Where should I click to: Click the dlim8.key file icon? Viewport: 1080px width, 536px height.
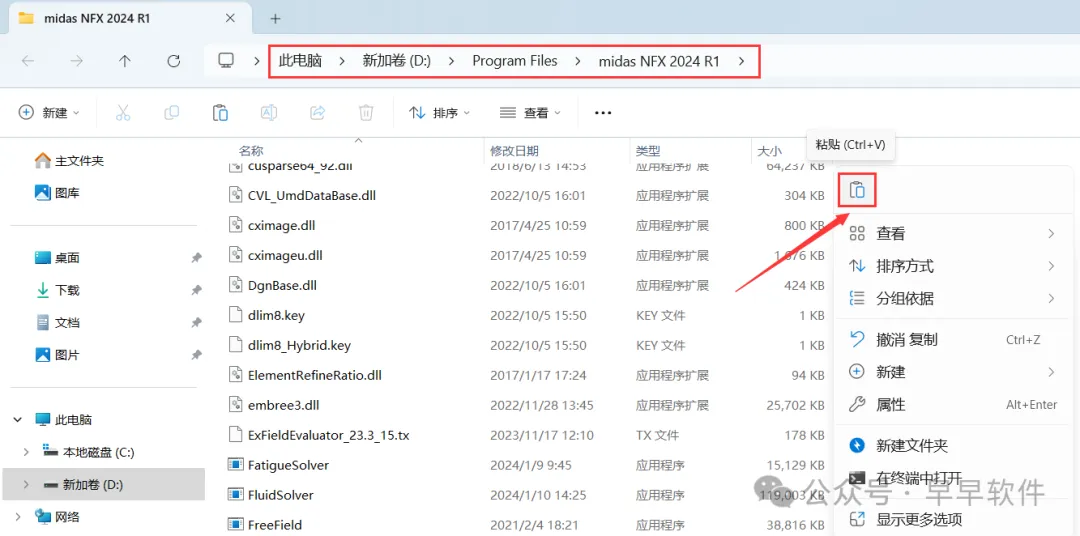point(236,316)
